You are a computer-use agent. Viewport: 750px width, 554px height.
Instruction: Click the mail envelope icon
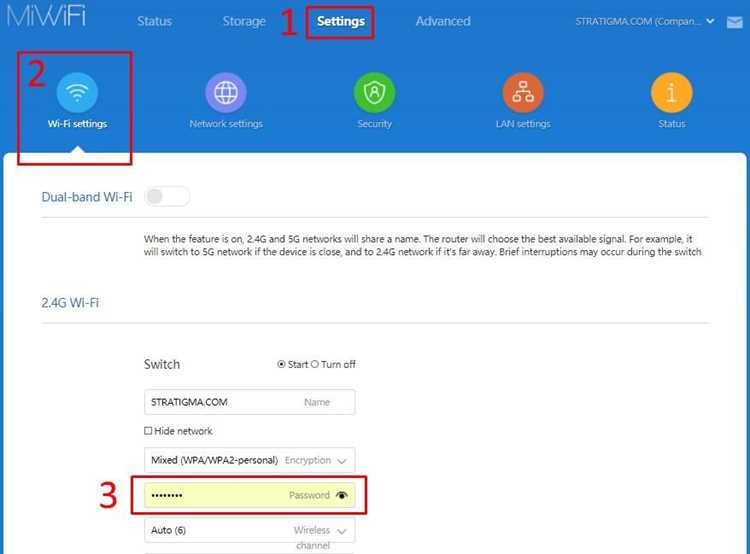(734, 22)
